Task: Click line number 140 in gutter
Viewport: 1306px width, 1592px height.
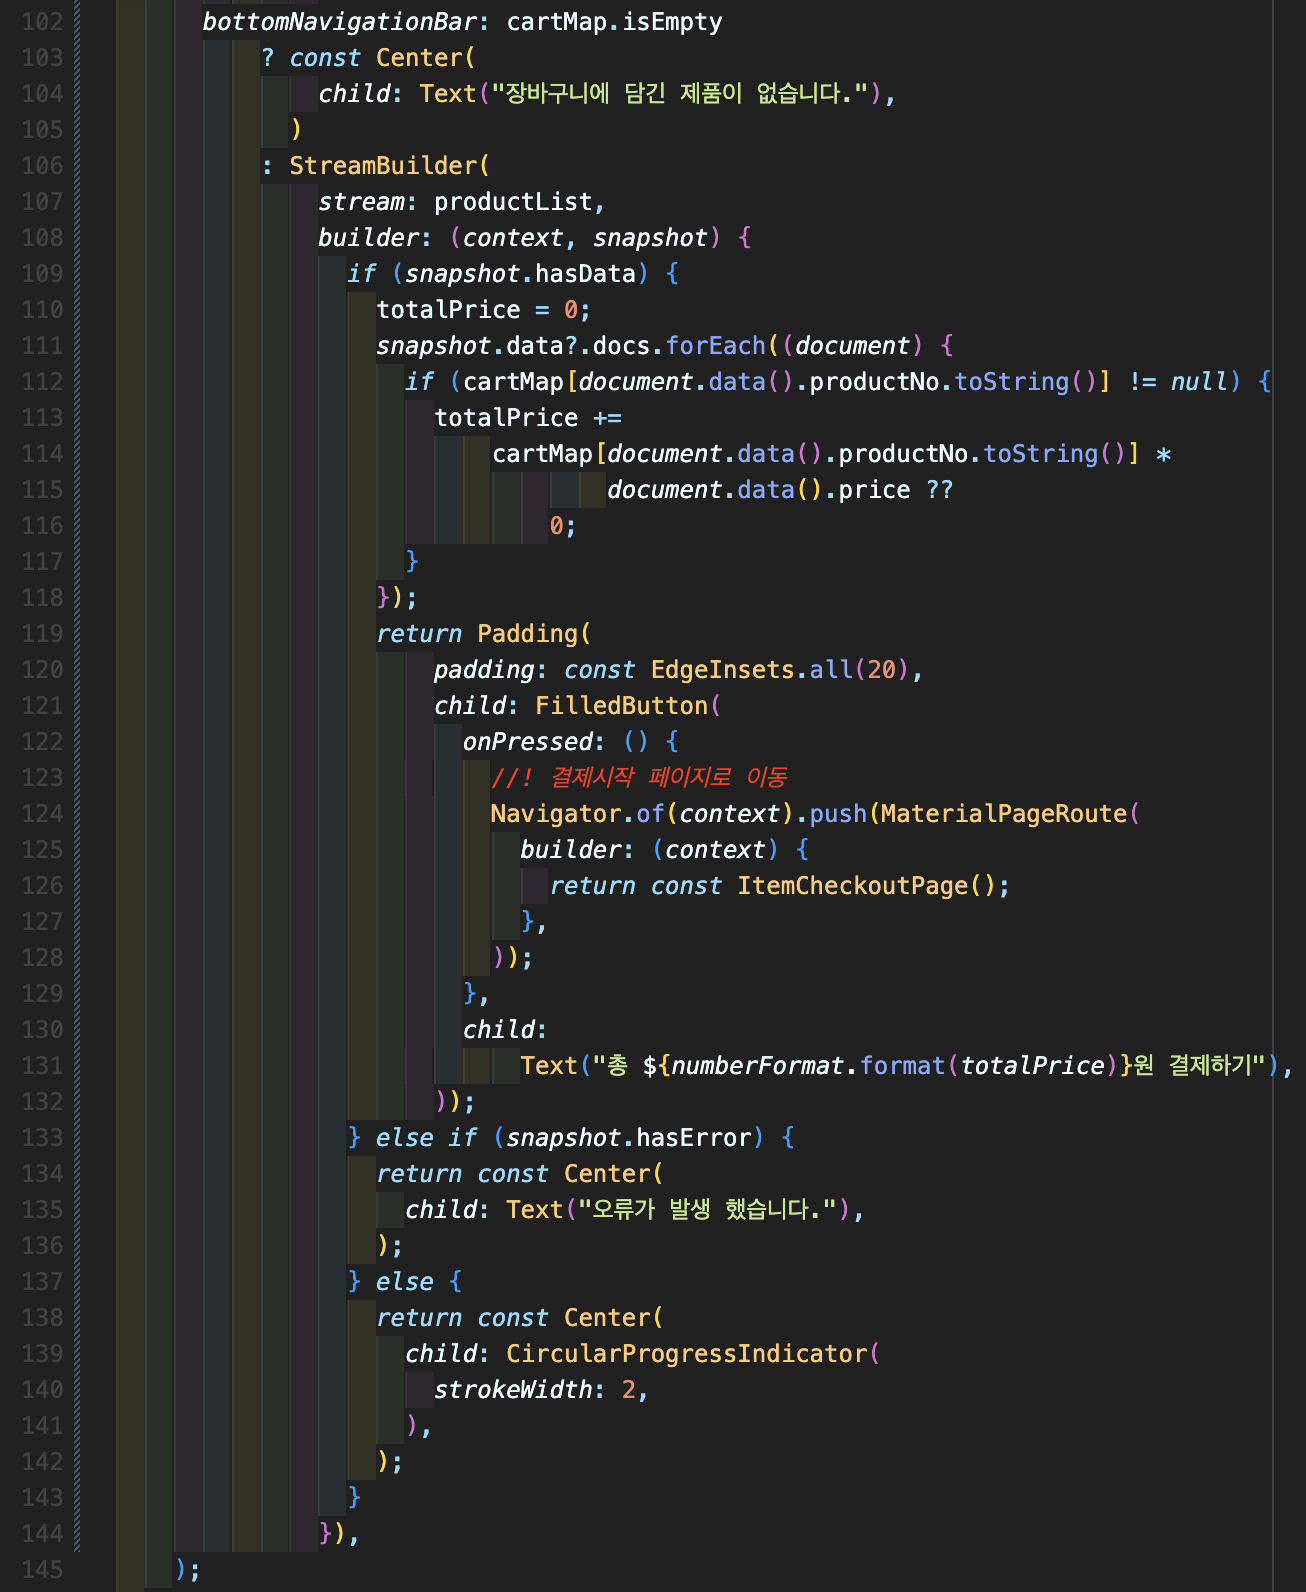Action: pyautogui.click(x=42, y=1390)
